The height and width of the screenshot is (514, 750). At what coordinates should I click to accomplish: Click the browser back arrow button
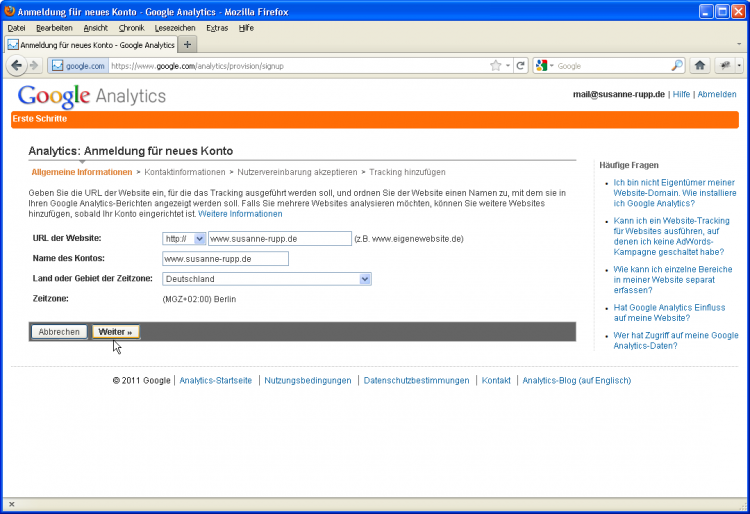click(16, 65)
